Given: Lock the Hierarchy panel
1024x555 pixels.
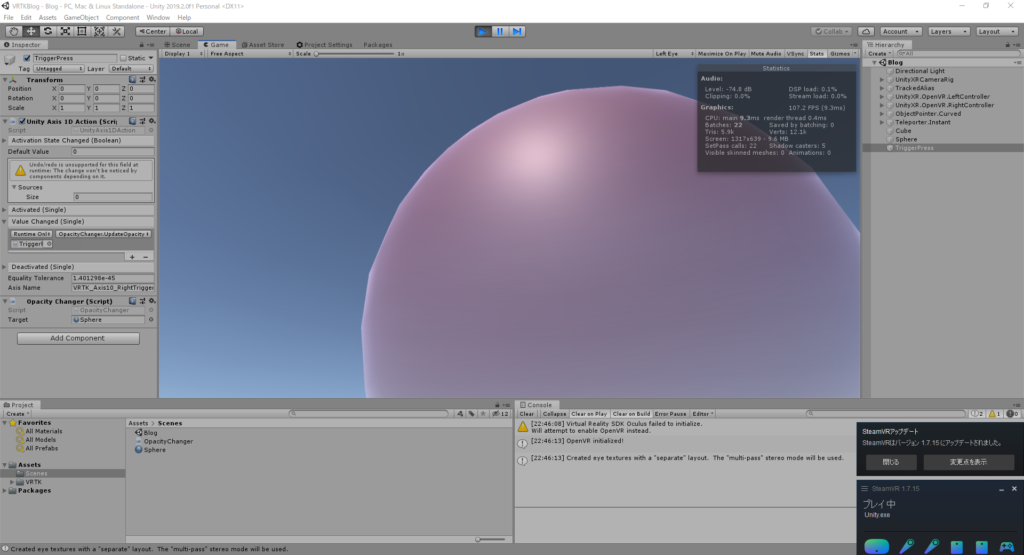Looking at the screenshot, I should pyautogui.click(x=1008, y=45).
